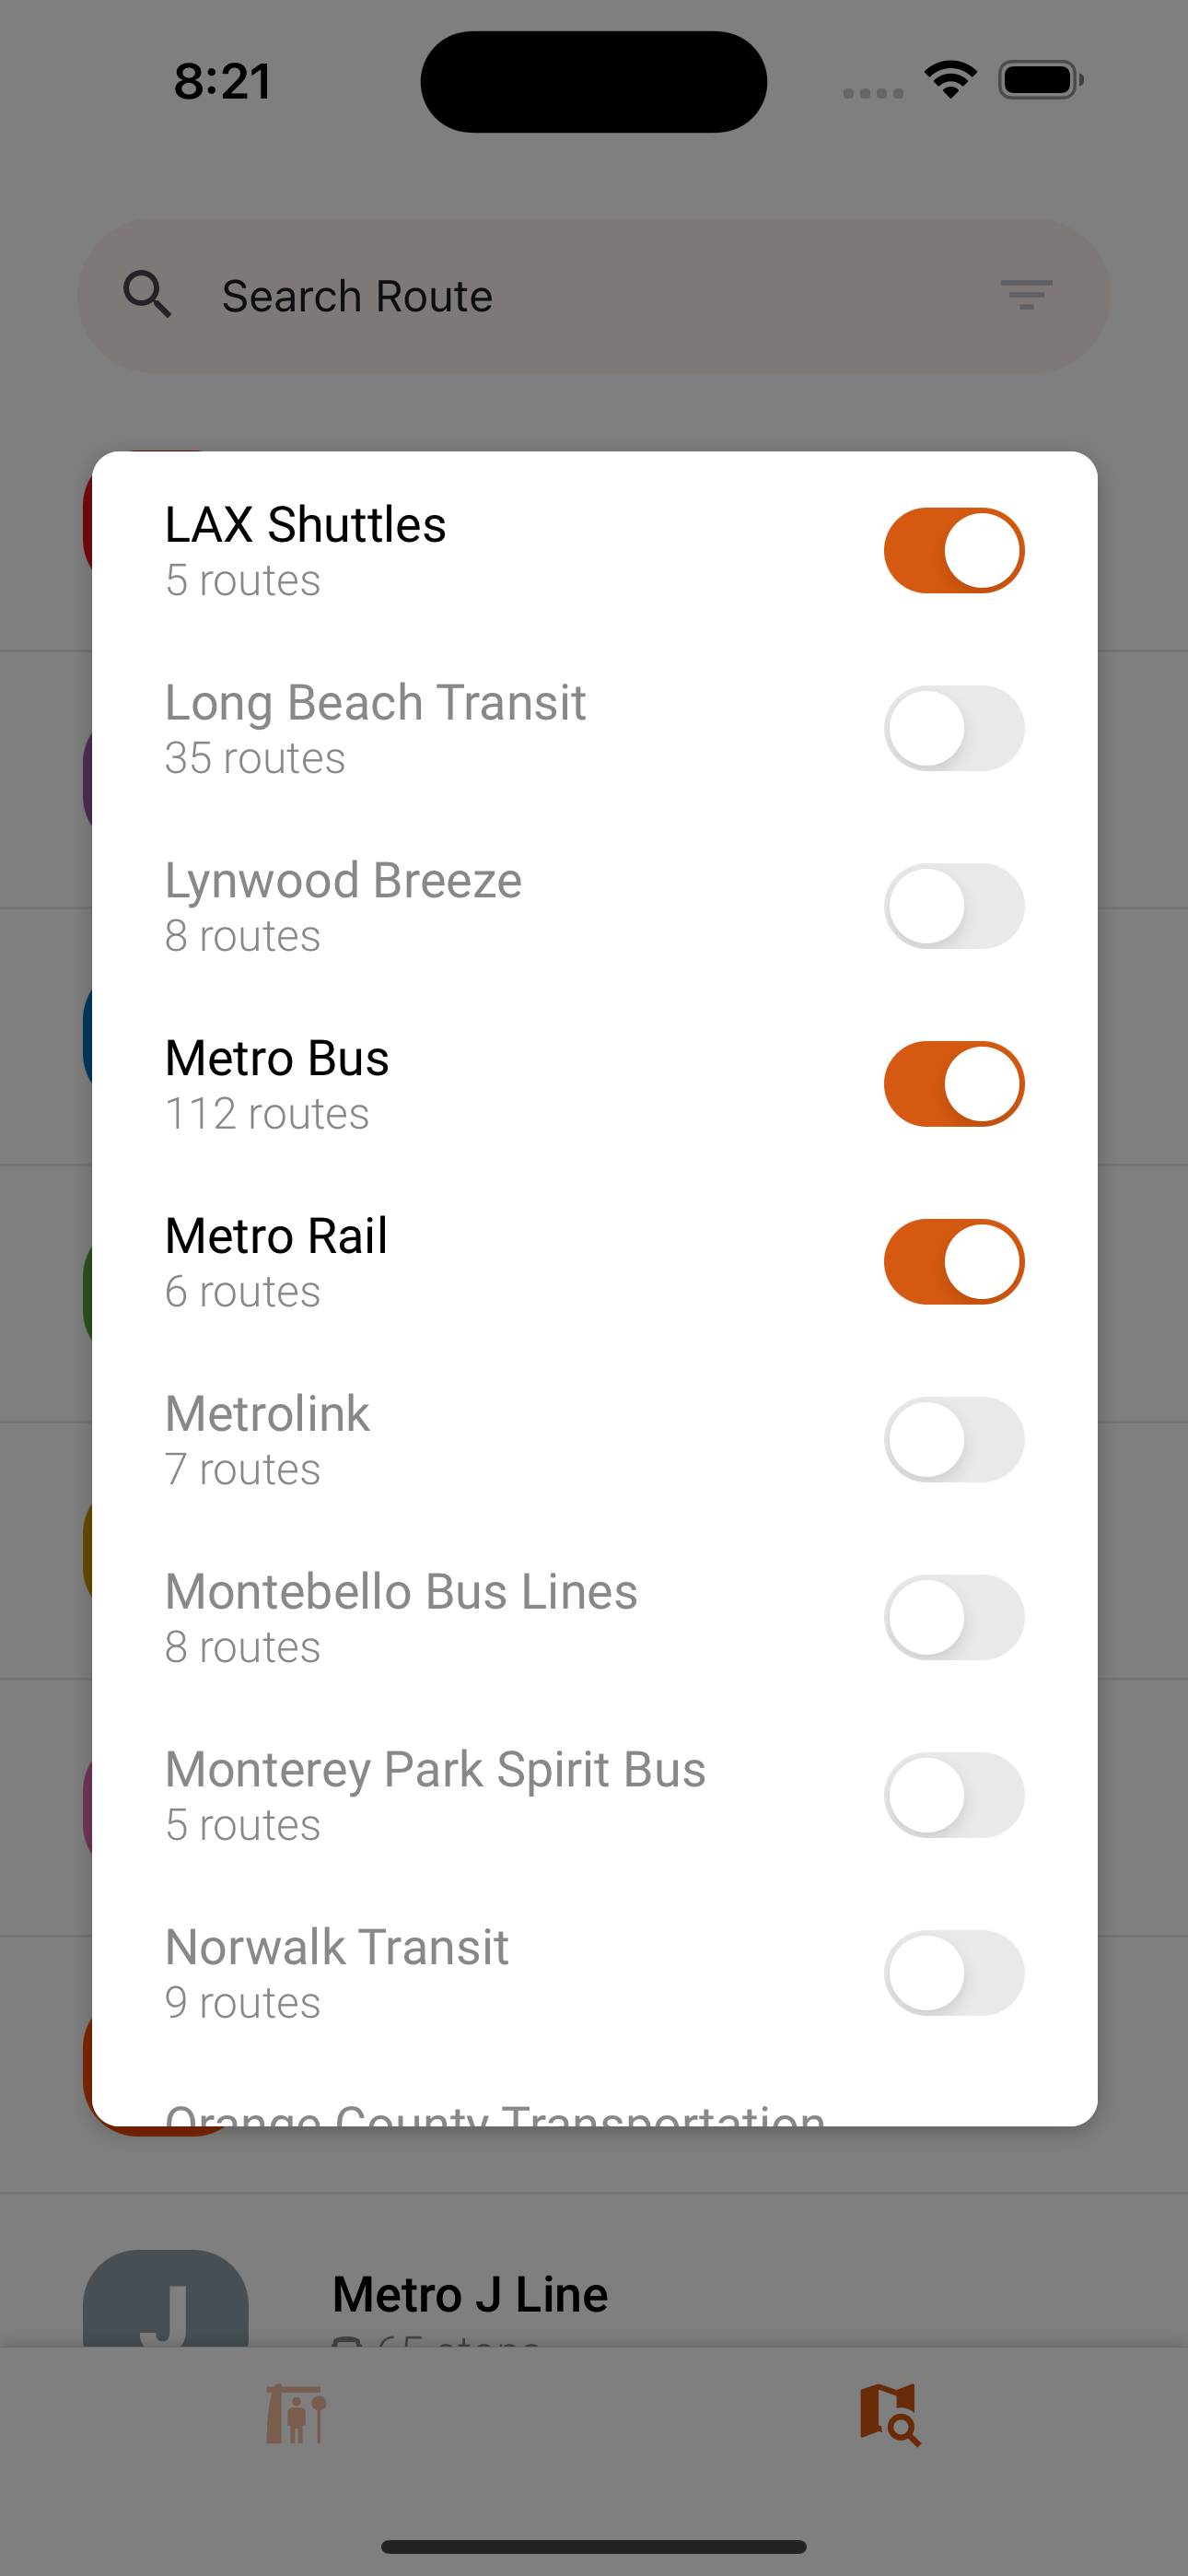The width and height of the screenshot is (1188, 2576).
Task: Tap the Norwalk Transit agency label
Action: click(x=337, y=1947)
